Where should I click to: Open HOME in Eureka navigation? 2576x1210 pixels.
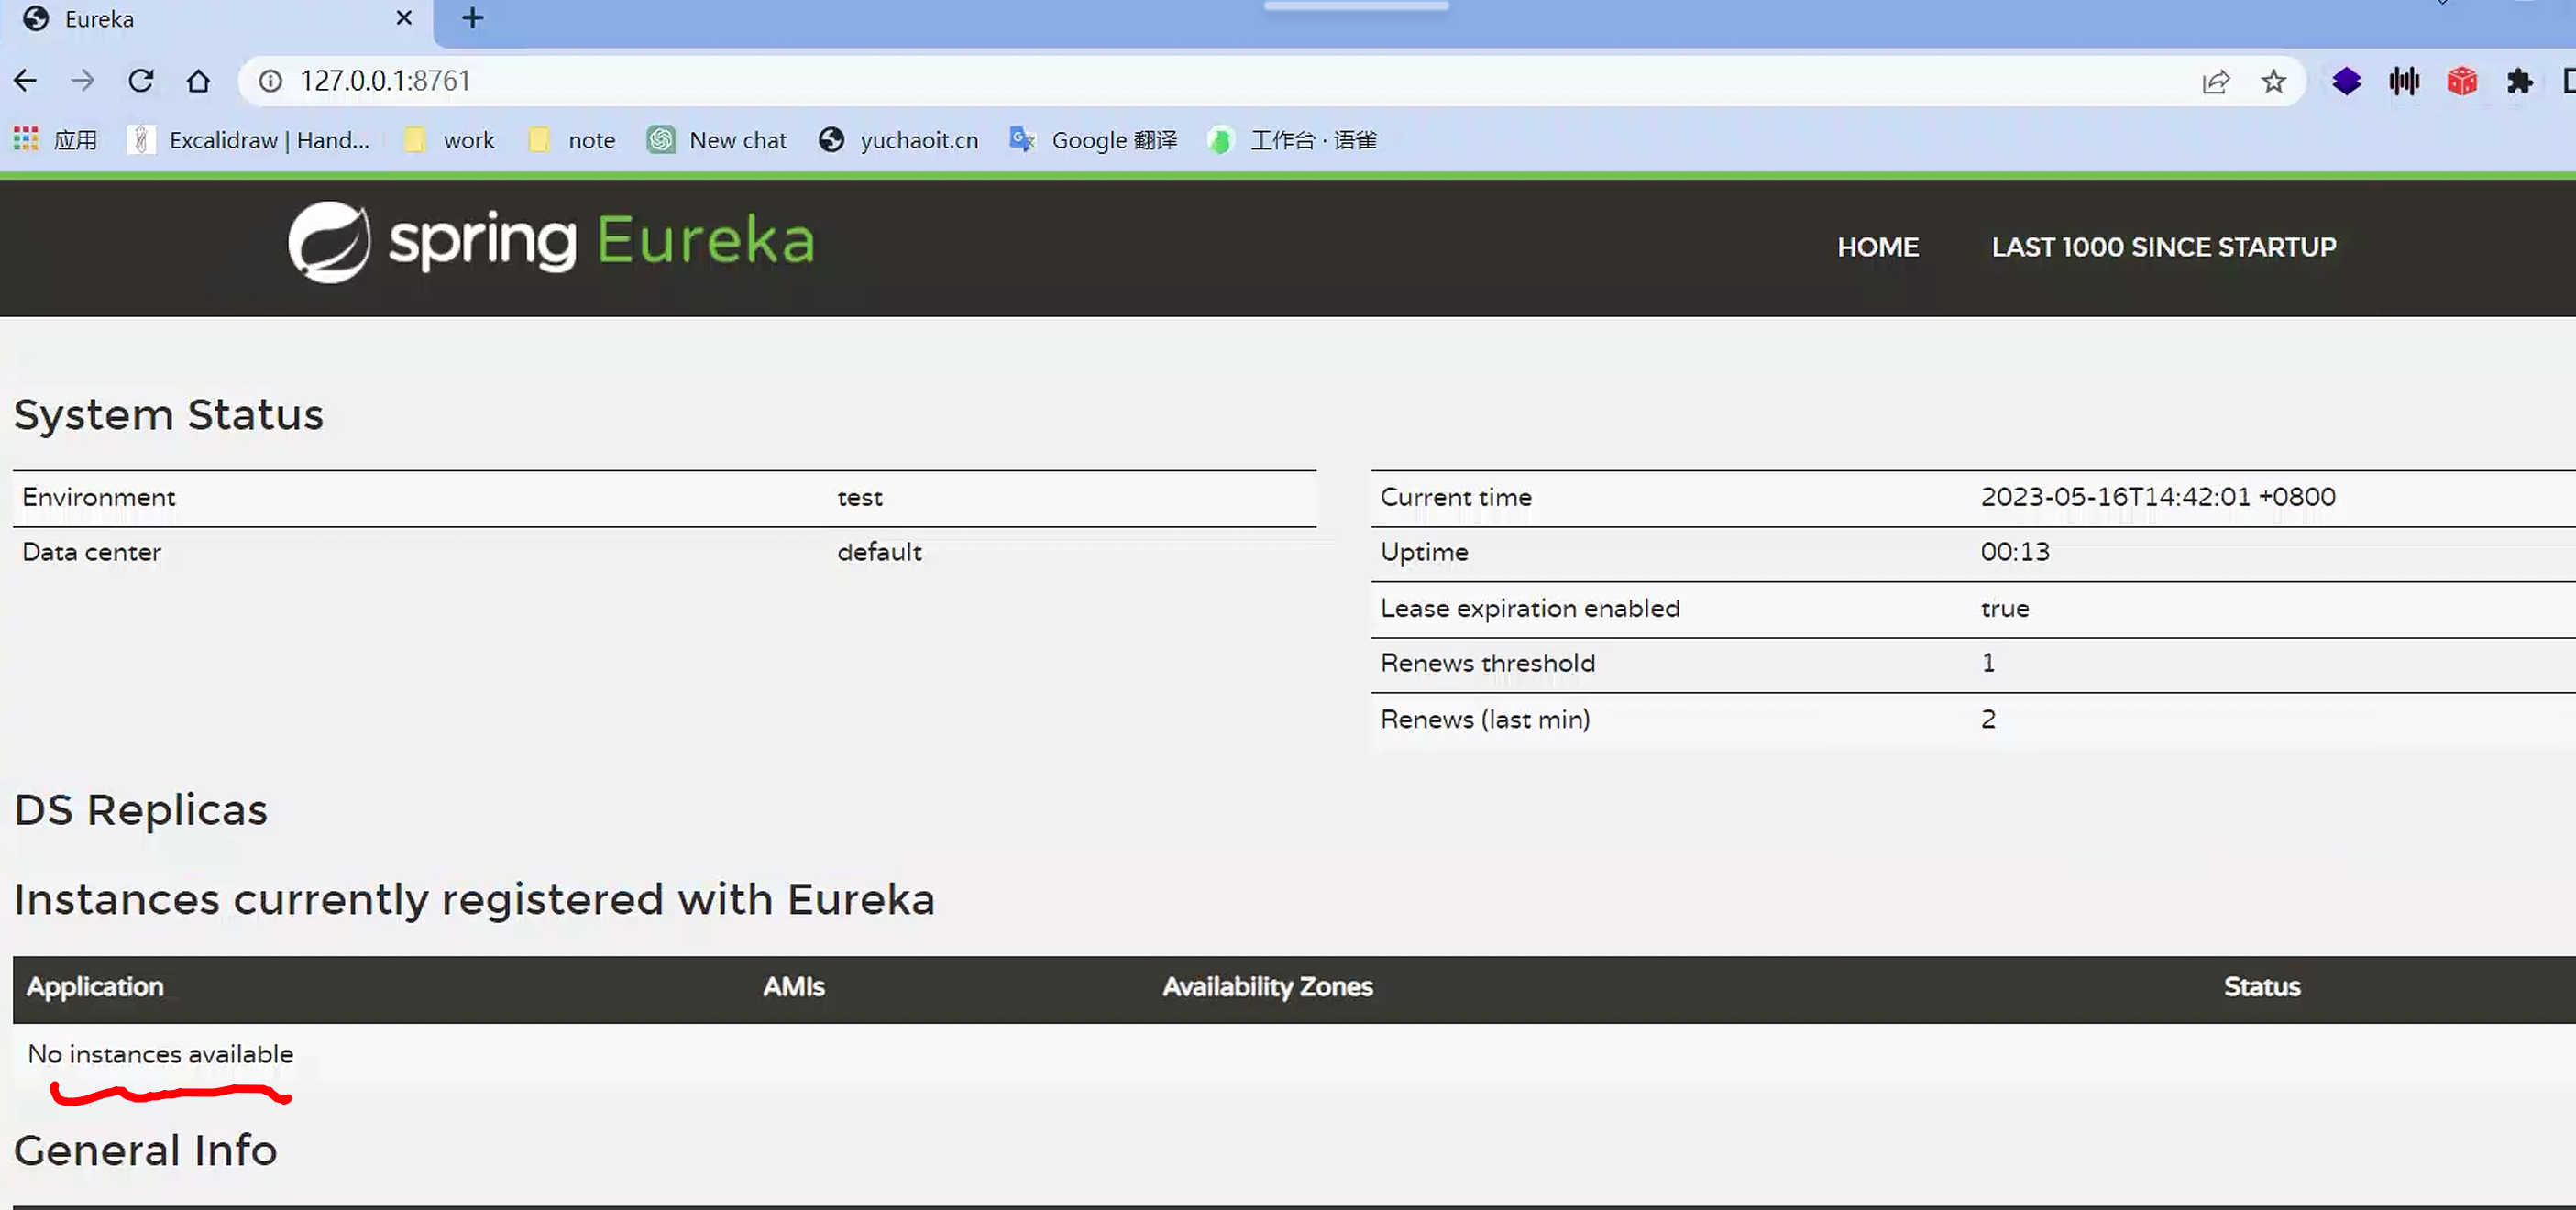pos(1877,247)
